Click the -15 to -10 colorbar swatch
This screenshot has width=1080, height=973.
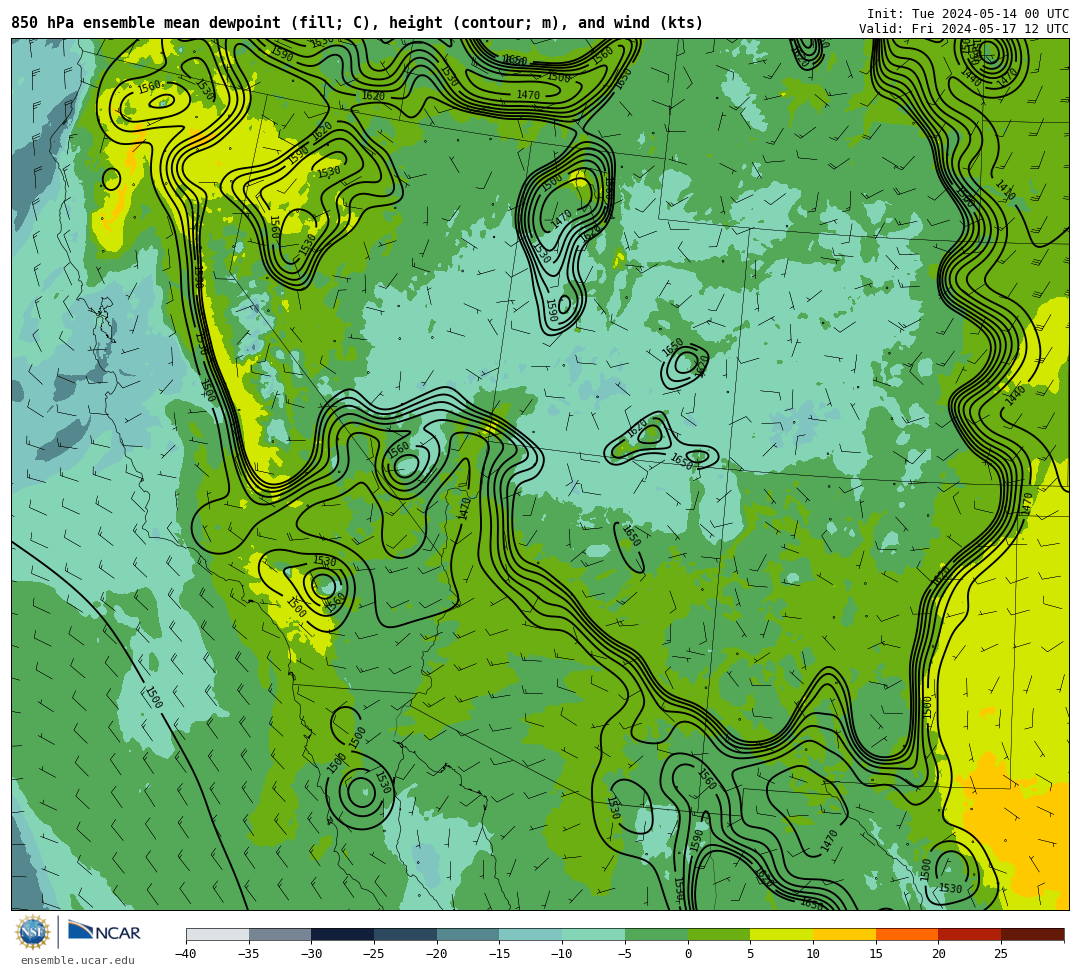pos(531,934)
